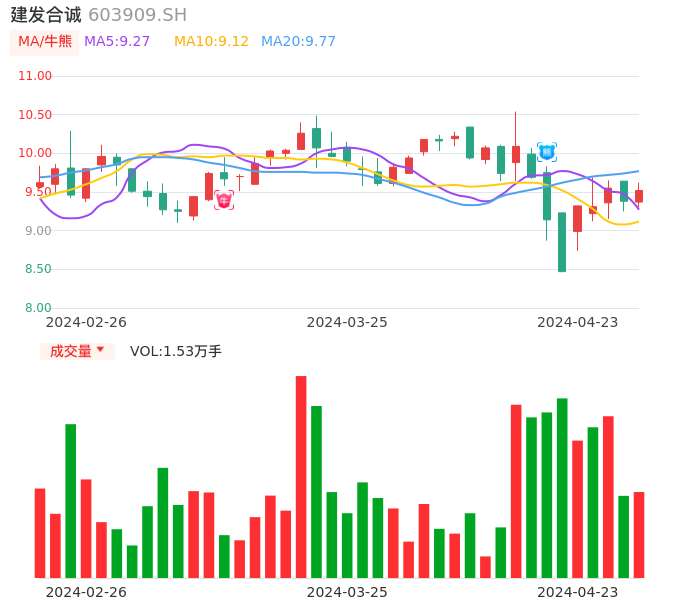Viewport: 686px width, 606px height.
Task: Click the last red volume bar on right
Action: (639, 535)
